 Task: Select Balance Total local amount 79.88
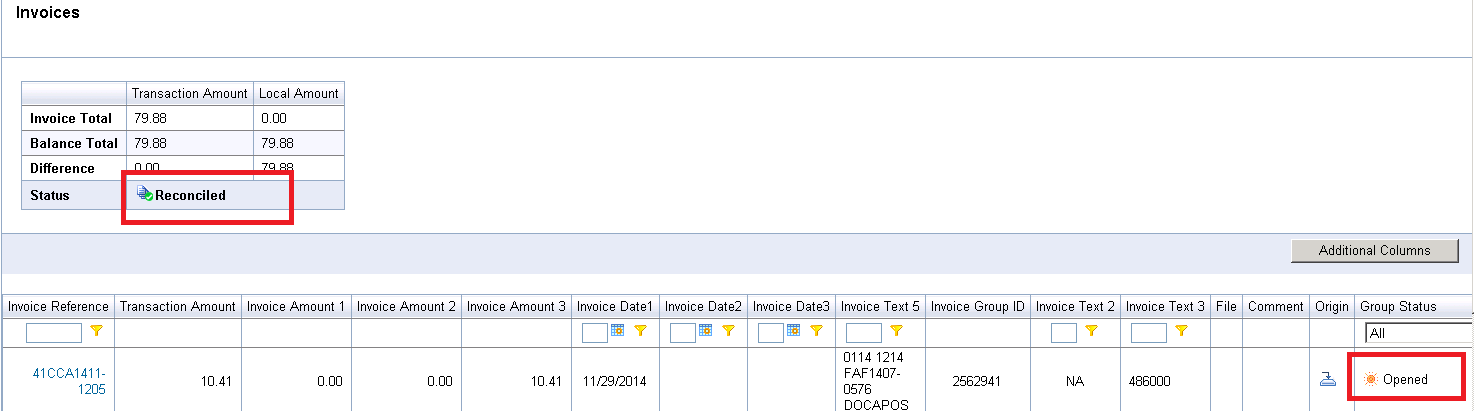point(276,143)
